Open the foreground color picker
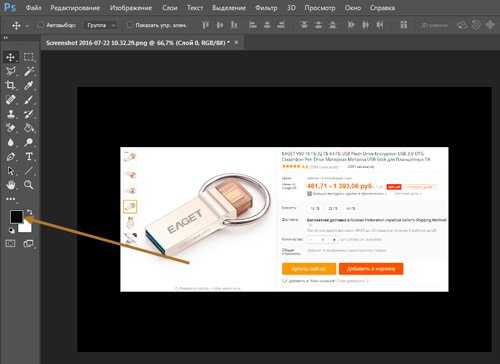The width and height of the screenshot is (500, 364). [16, 217]
